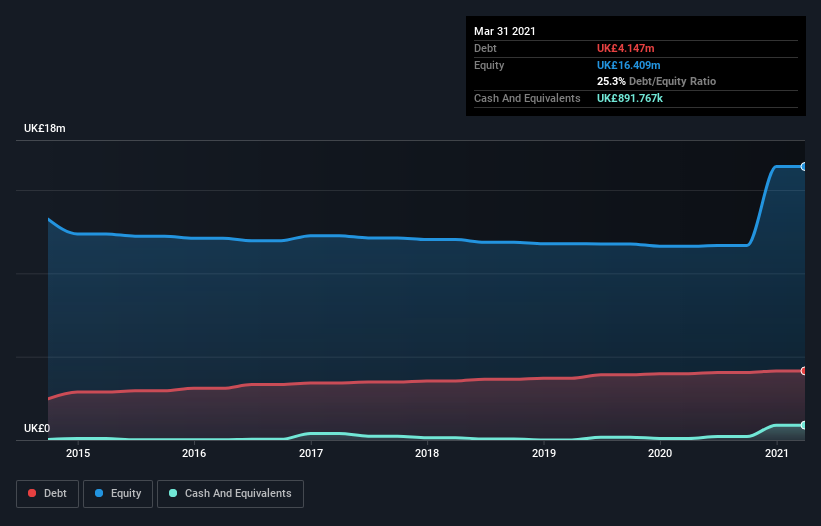The image size is (821, 526).
Task: Click the 2019 x-axis label
Action: (x=544, y=453)
